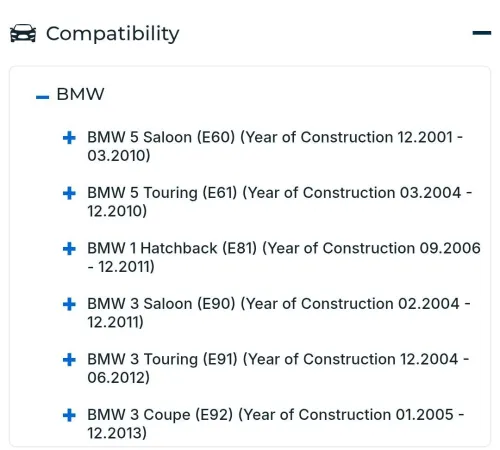
Task: Expand BMW 3 Coupe (E92) plus icon
Action: [x=69, y=415]
